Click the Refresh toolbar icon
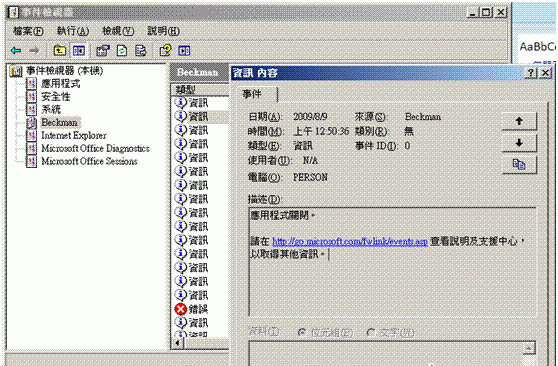 coord(122,51)
